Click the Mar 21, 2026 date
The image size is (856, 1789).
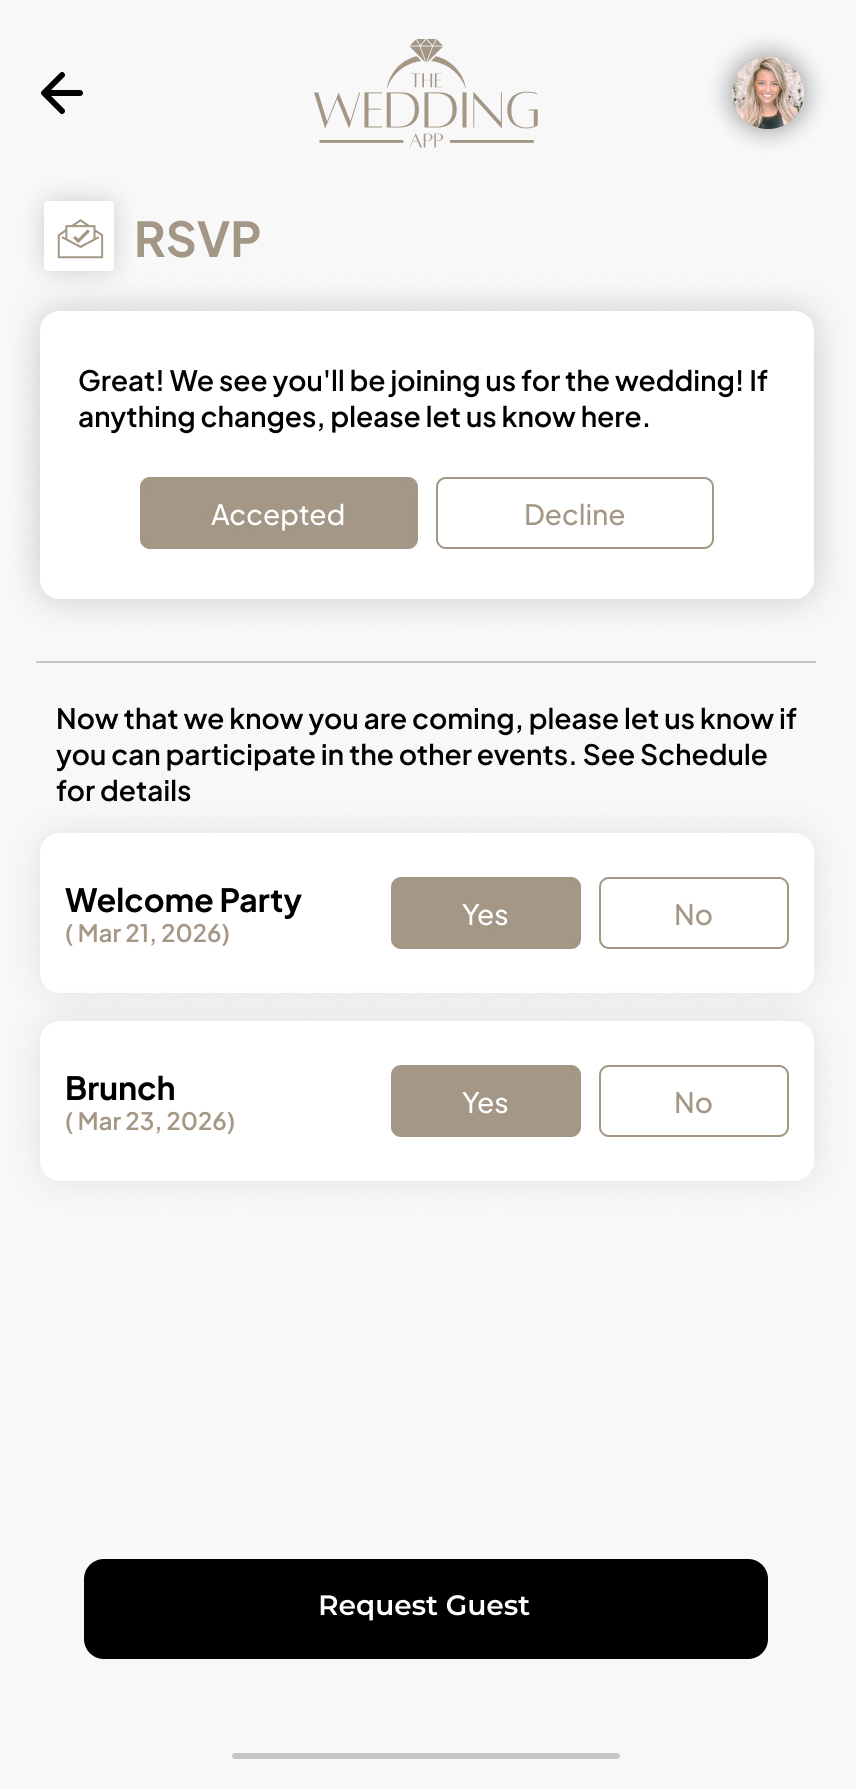[148, 934]
